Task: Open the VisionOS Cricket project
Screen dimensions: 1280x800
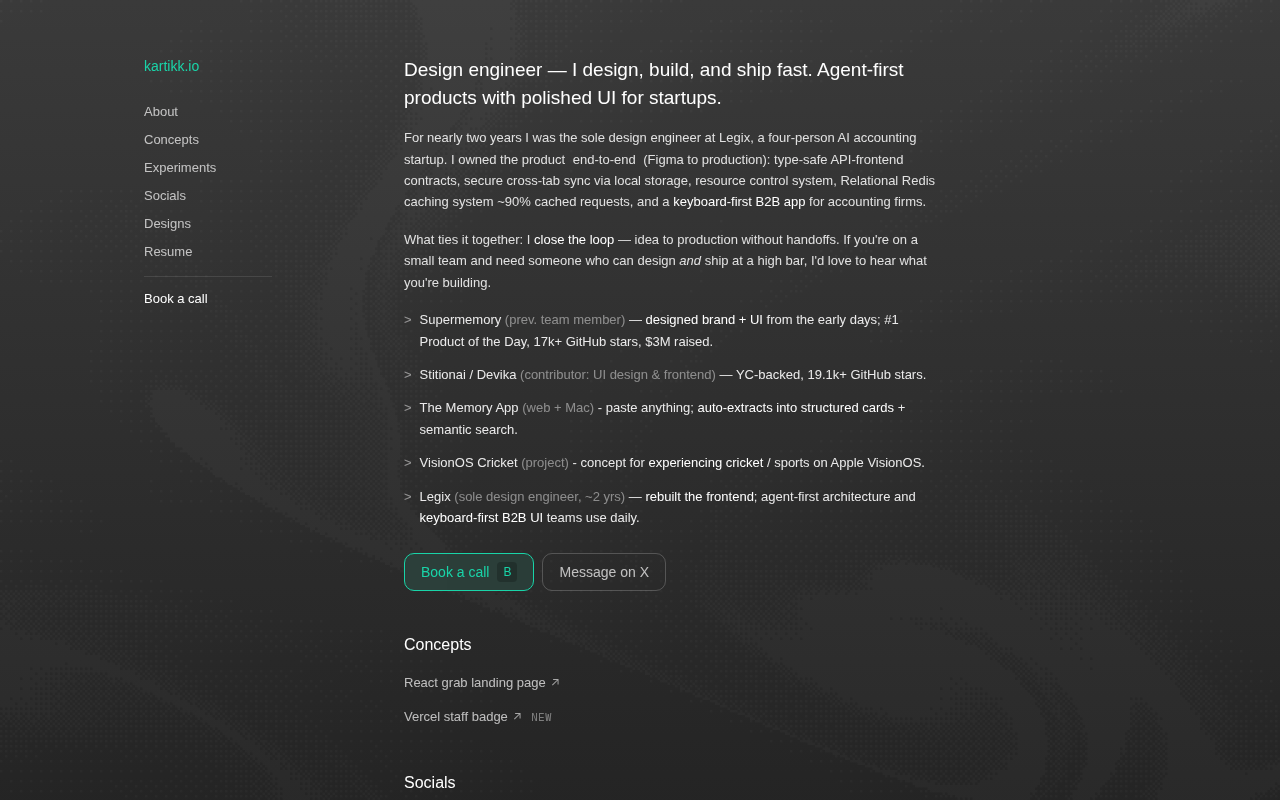Action: coord(468,463)
